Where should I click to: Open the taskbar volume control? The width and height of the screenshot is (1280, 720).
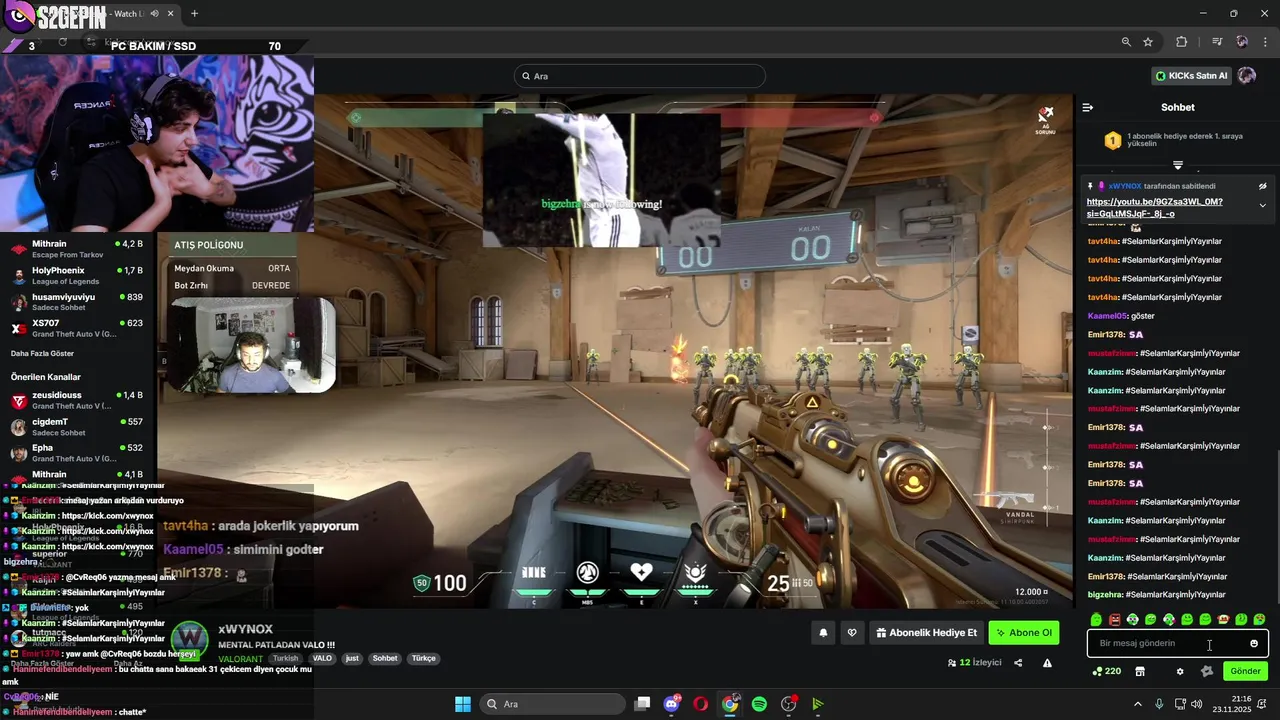1197,704
